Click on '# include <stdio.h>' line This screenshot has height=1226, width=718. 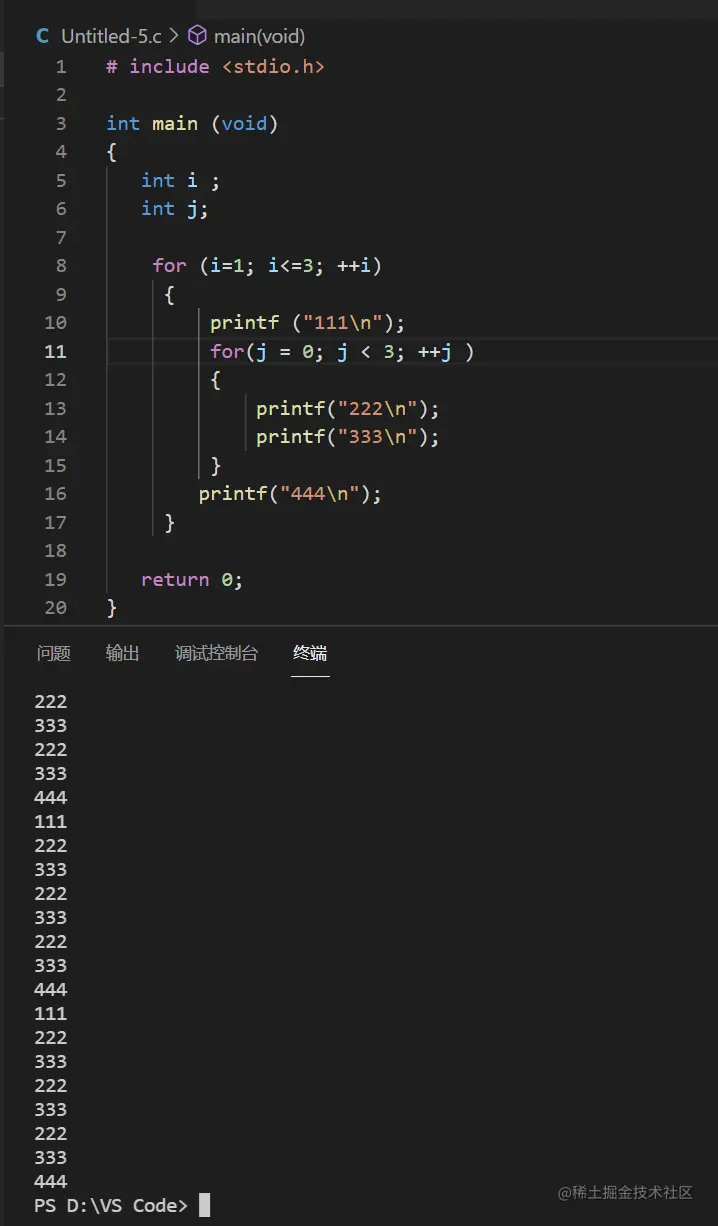click(x=215, y=67)
